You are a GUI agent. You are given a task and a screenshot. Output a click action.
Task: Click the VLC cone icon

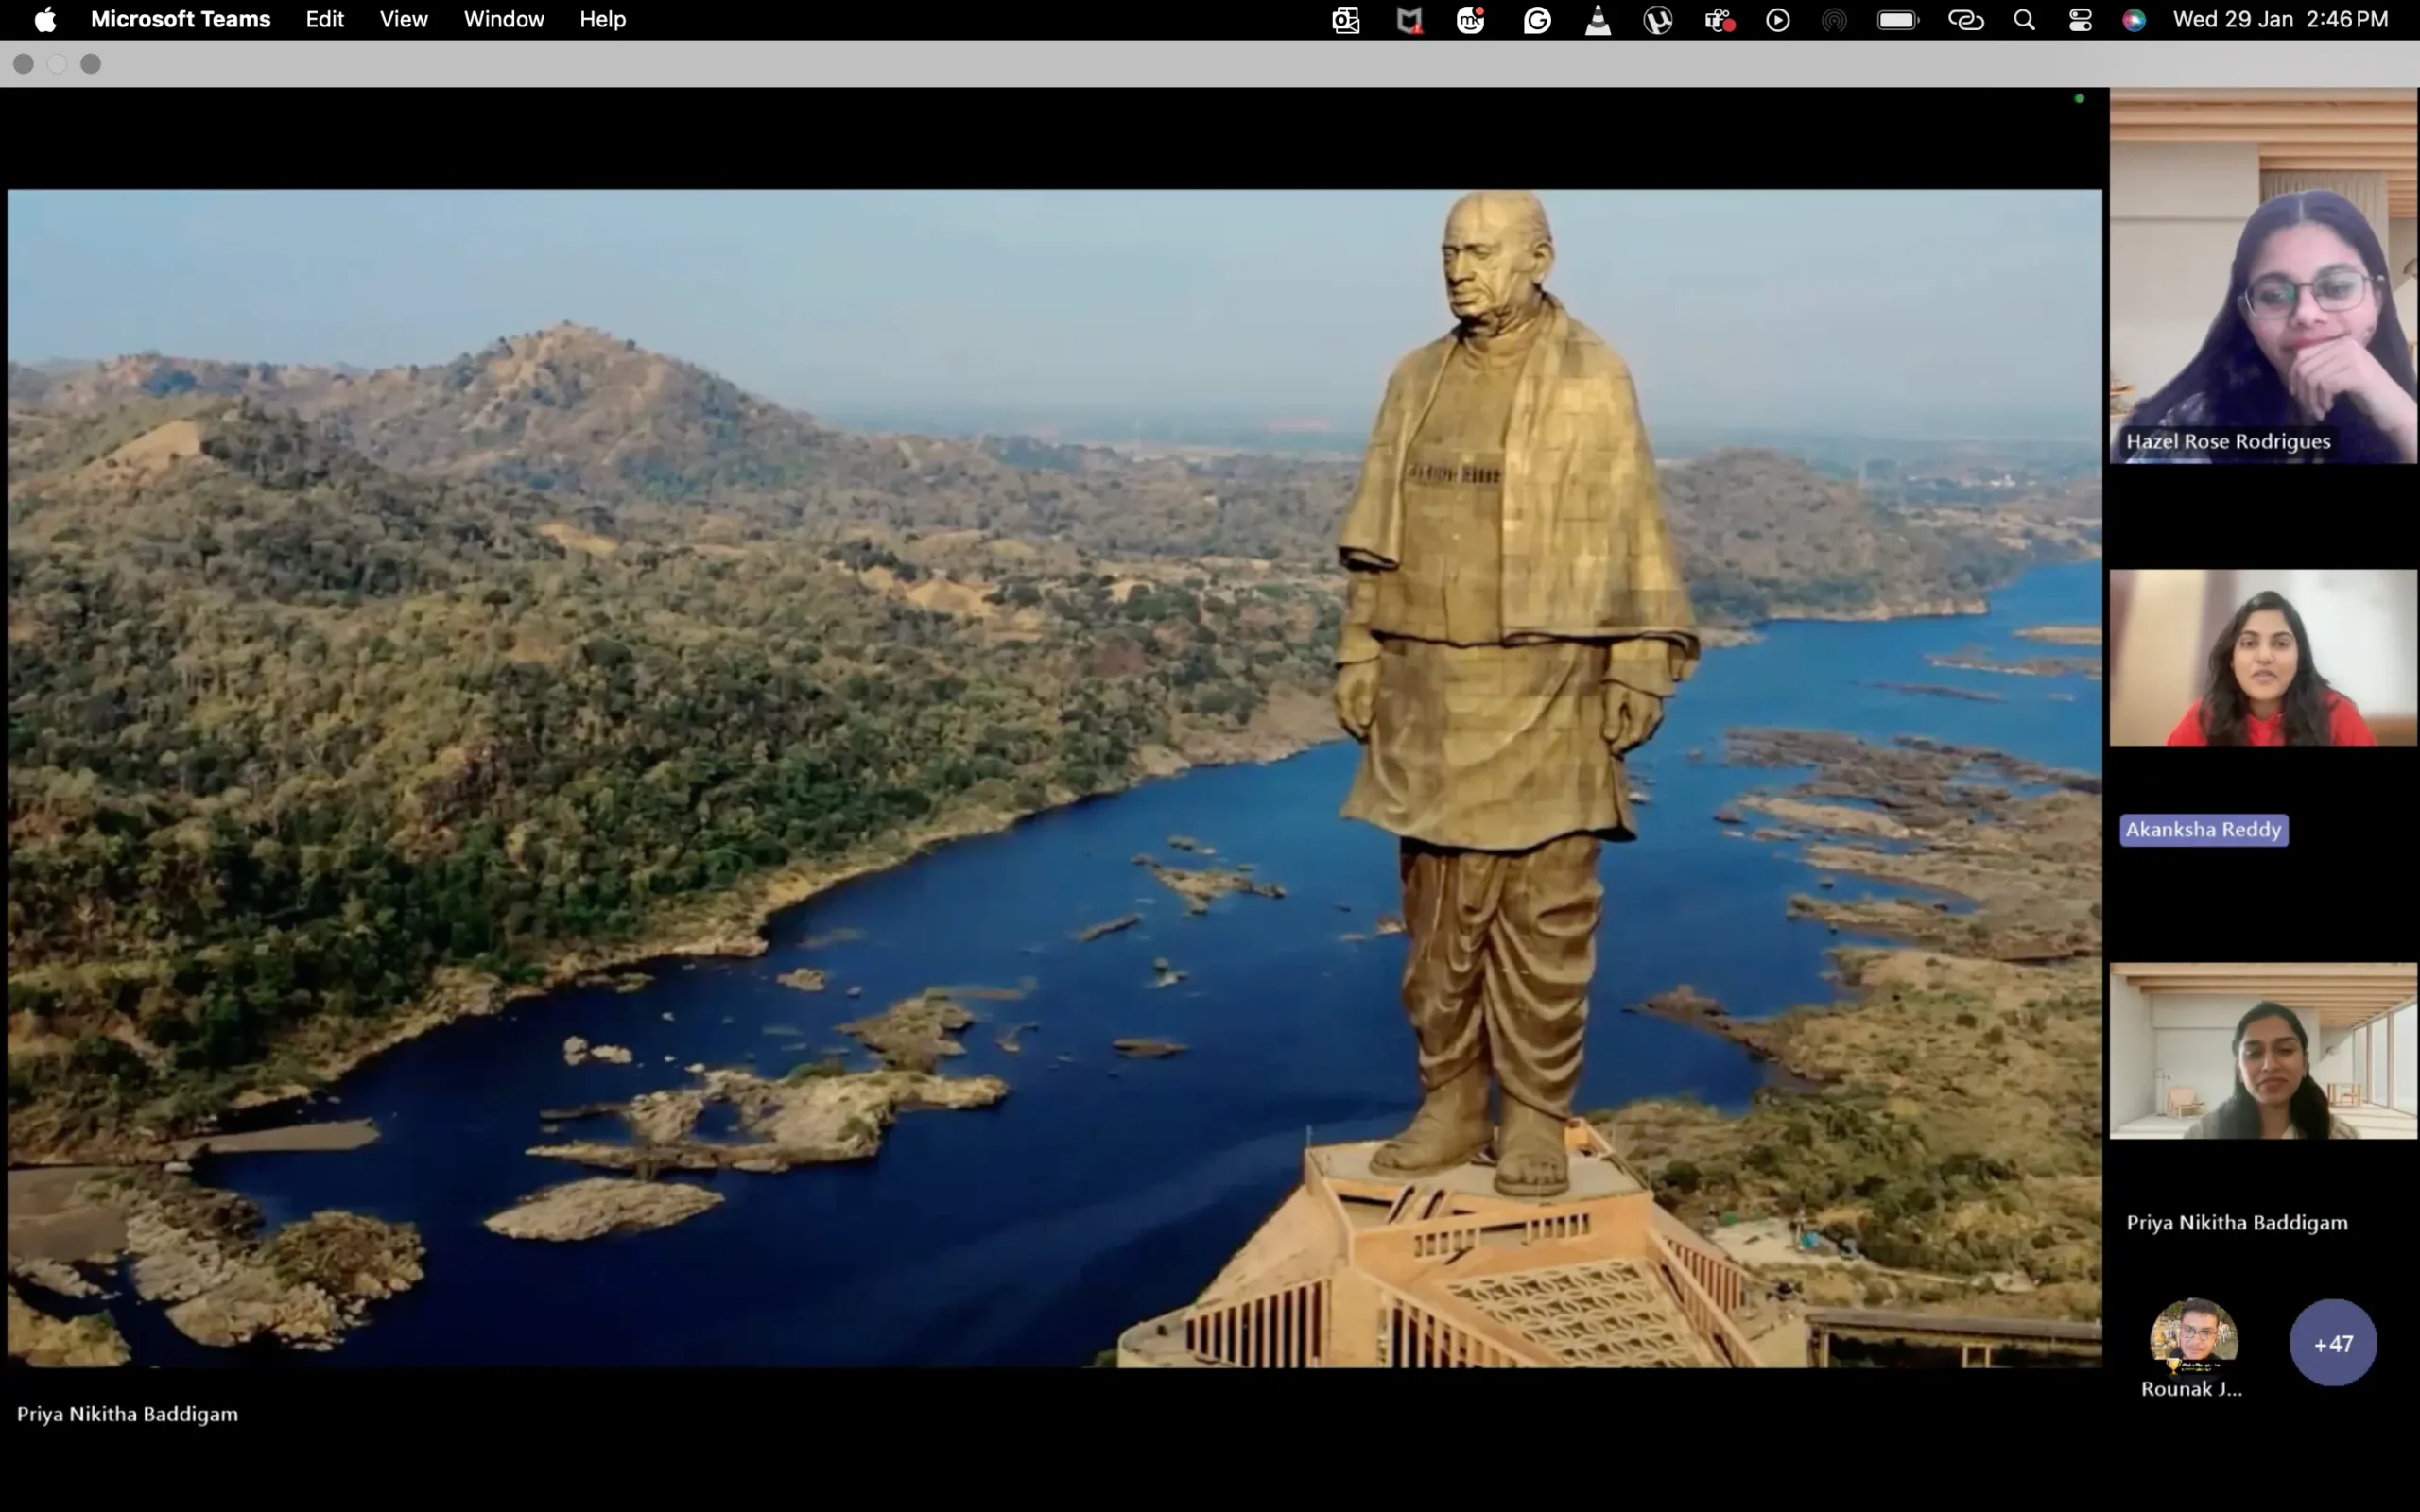click(x=1598, y=20)
